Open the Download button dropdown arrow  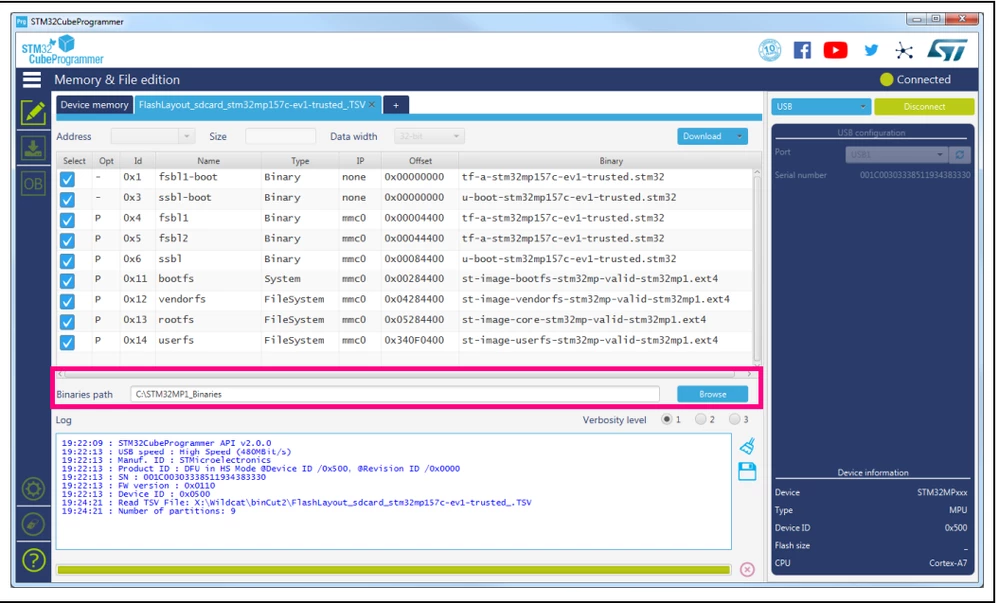(740, 136)
